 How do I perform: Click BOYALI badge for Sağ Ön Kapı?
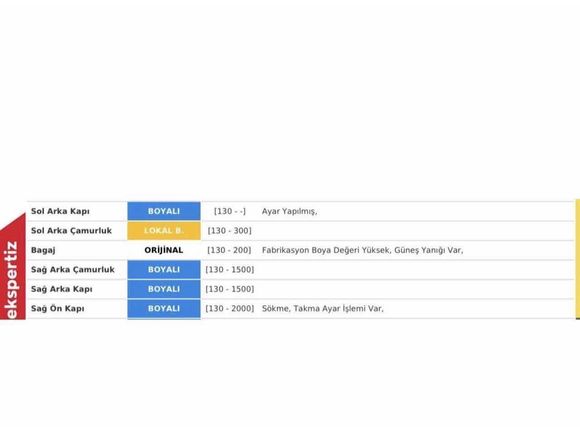(164, 309)
